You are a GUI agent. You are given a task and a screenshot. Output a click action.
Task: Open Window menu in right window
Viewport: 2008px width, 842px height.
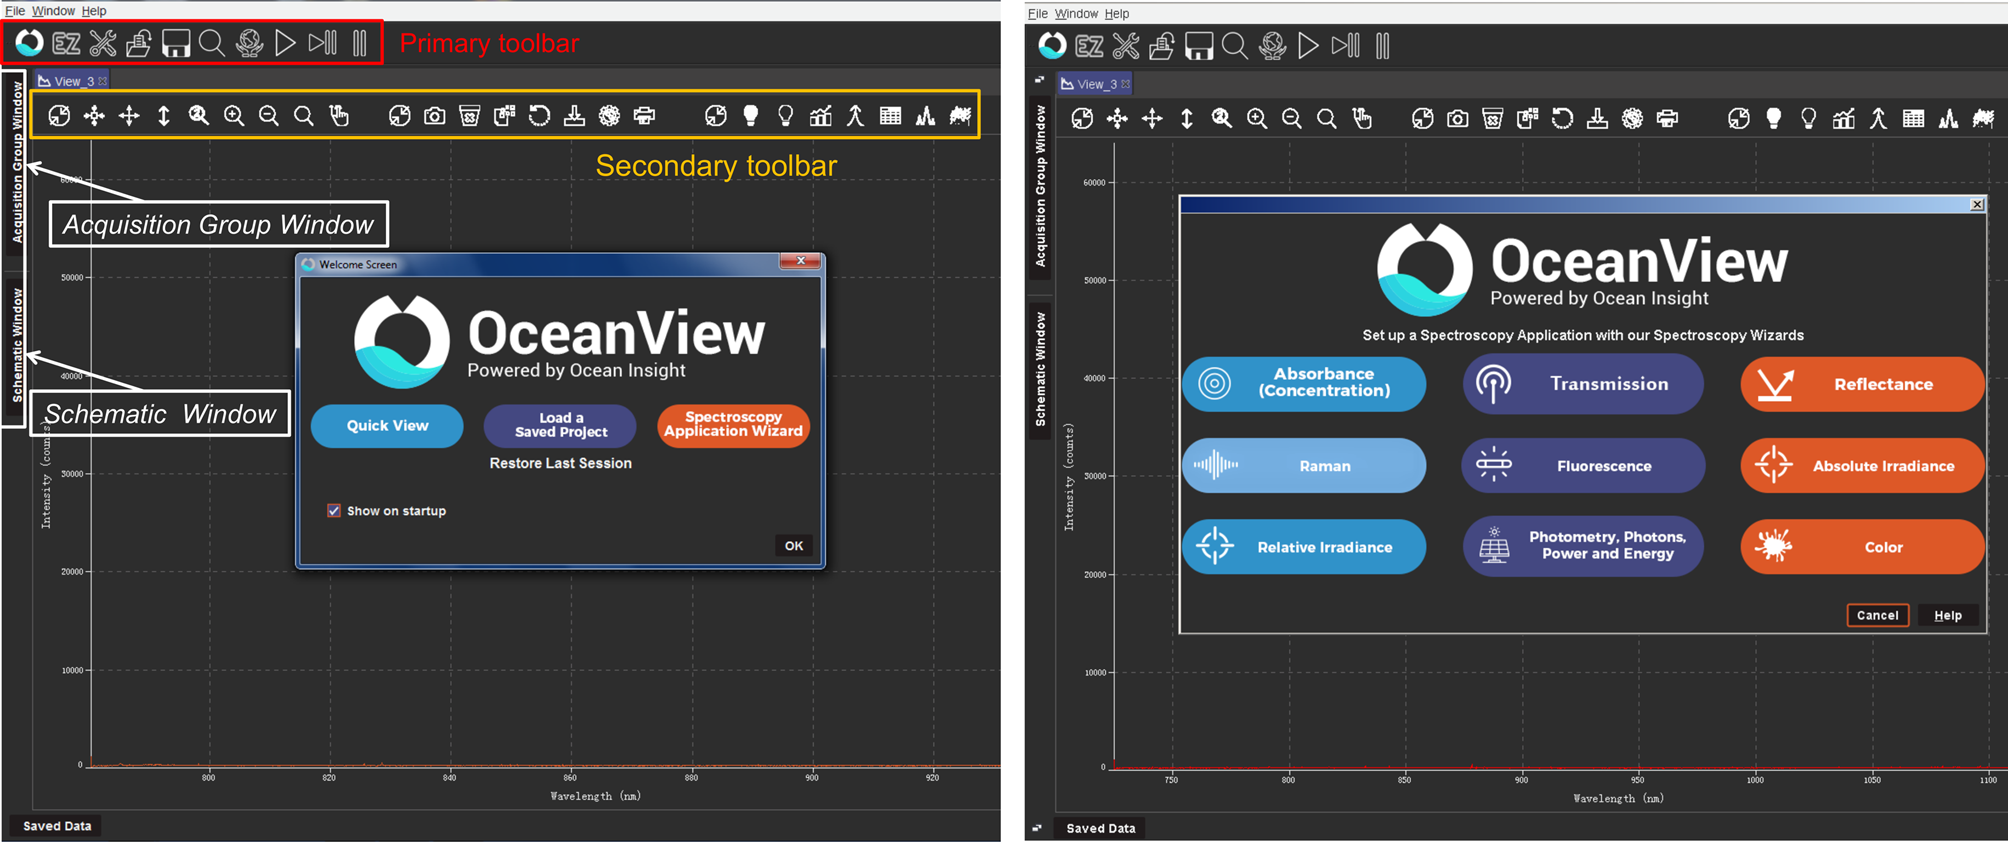coord(1076,13)
